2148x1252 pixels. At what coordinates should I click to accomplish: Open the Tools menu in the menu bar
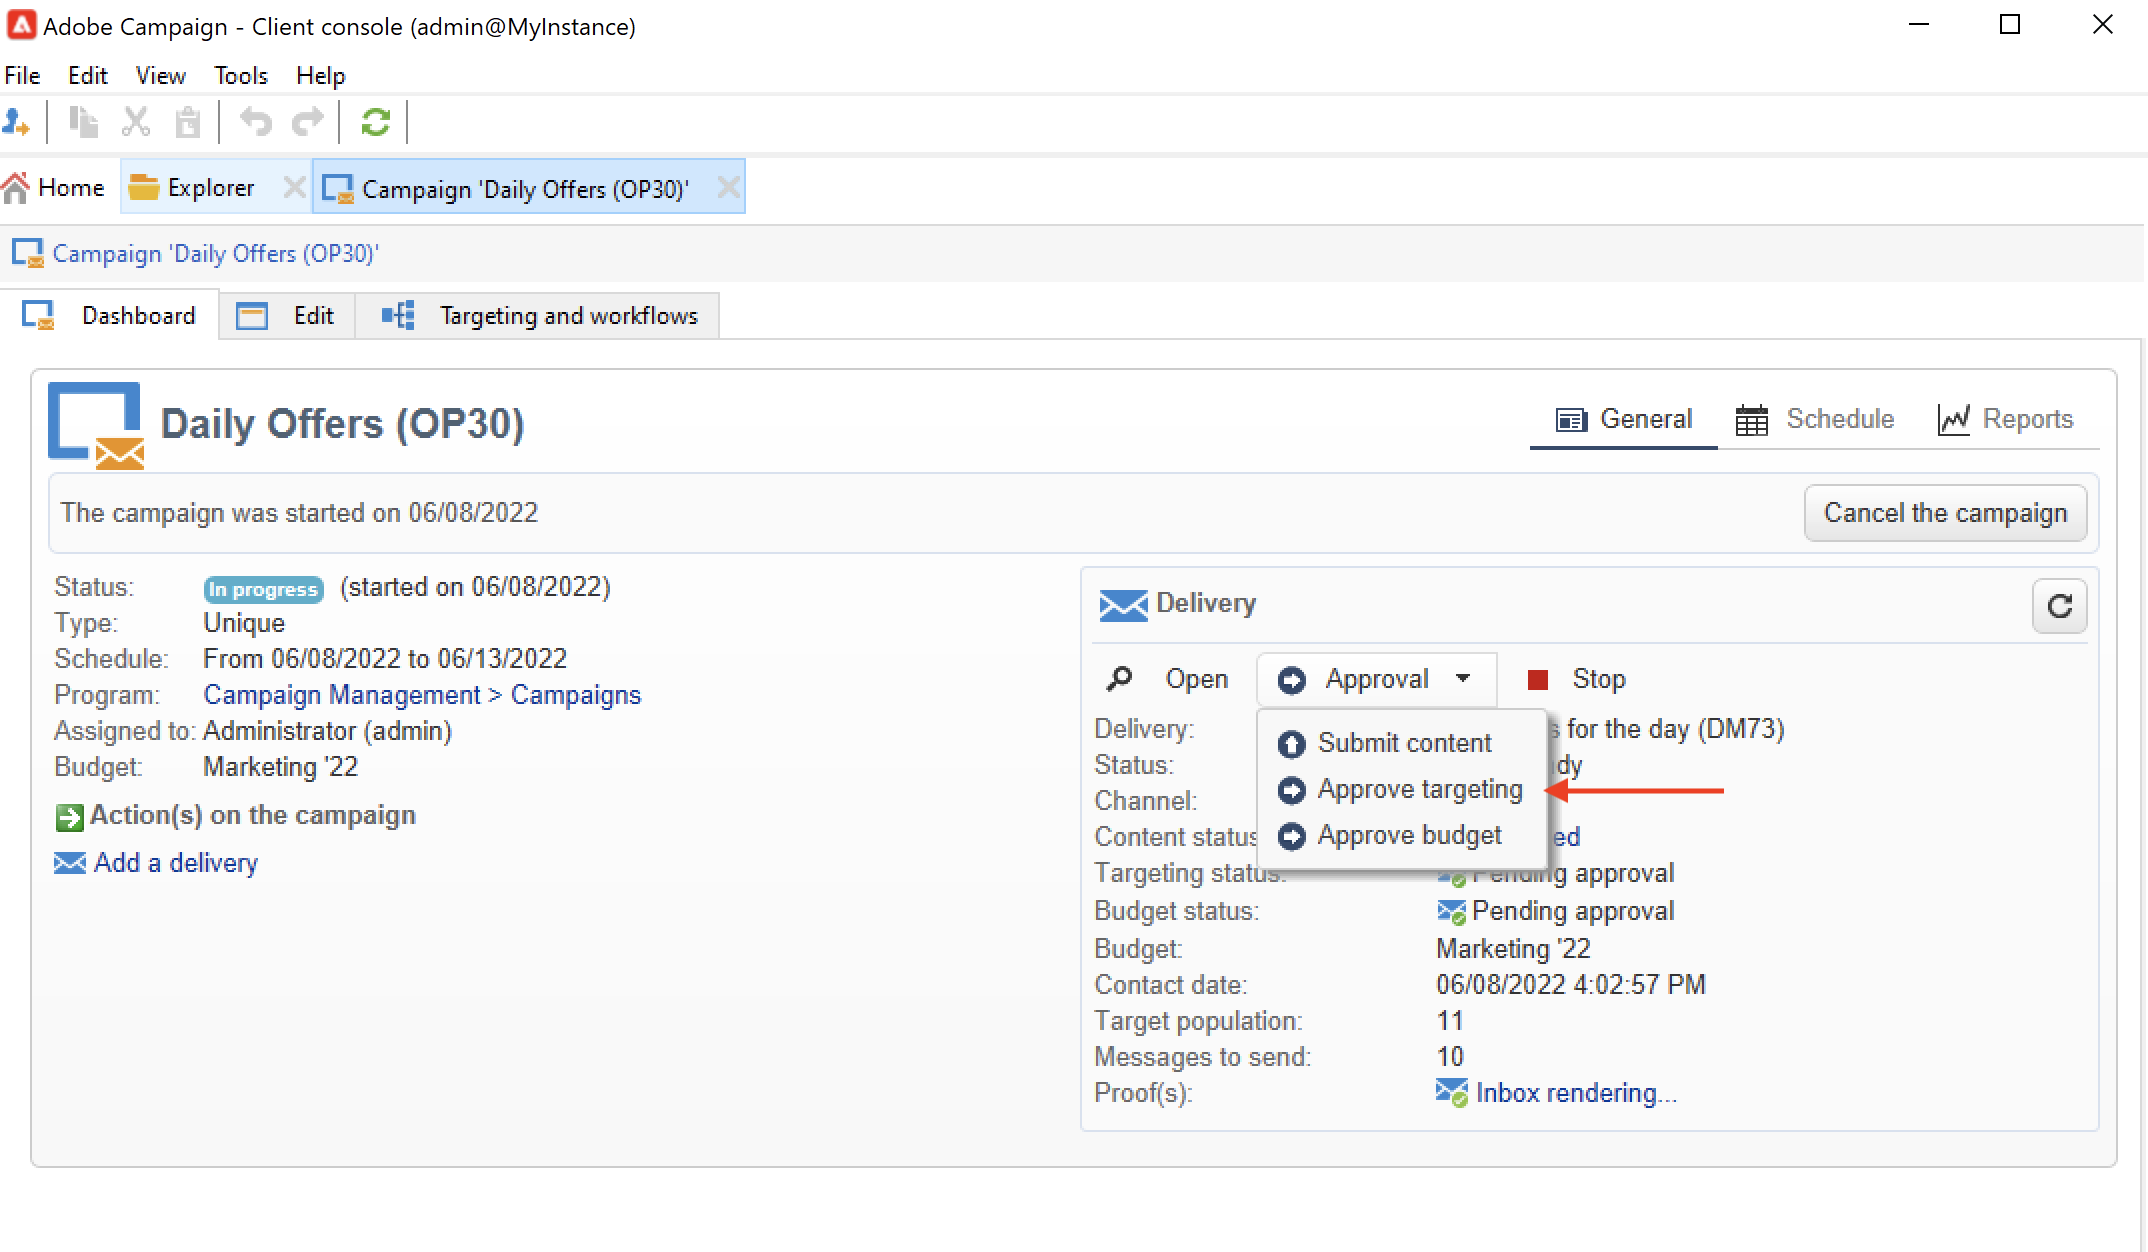[240, 76]
